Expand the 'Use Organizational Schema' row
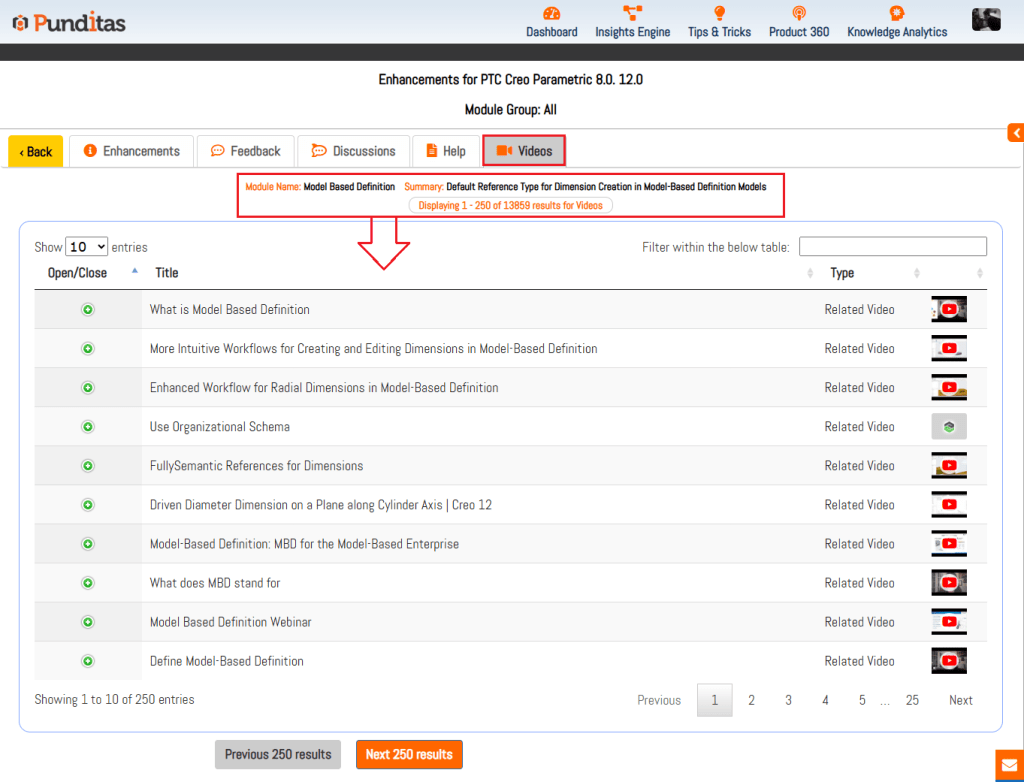 [88, 427]
